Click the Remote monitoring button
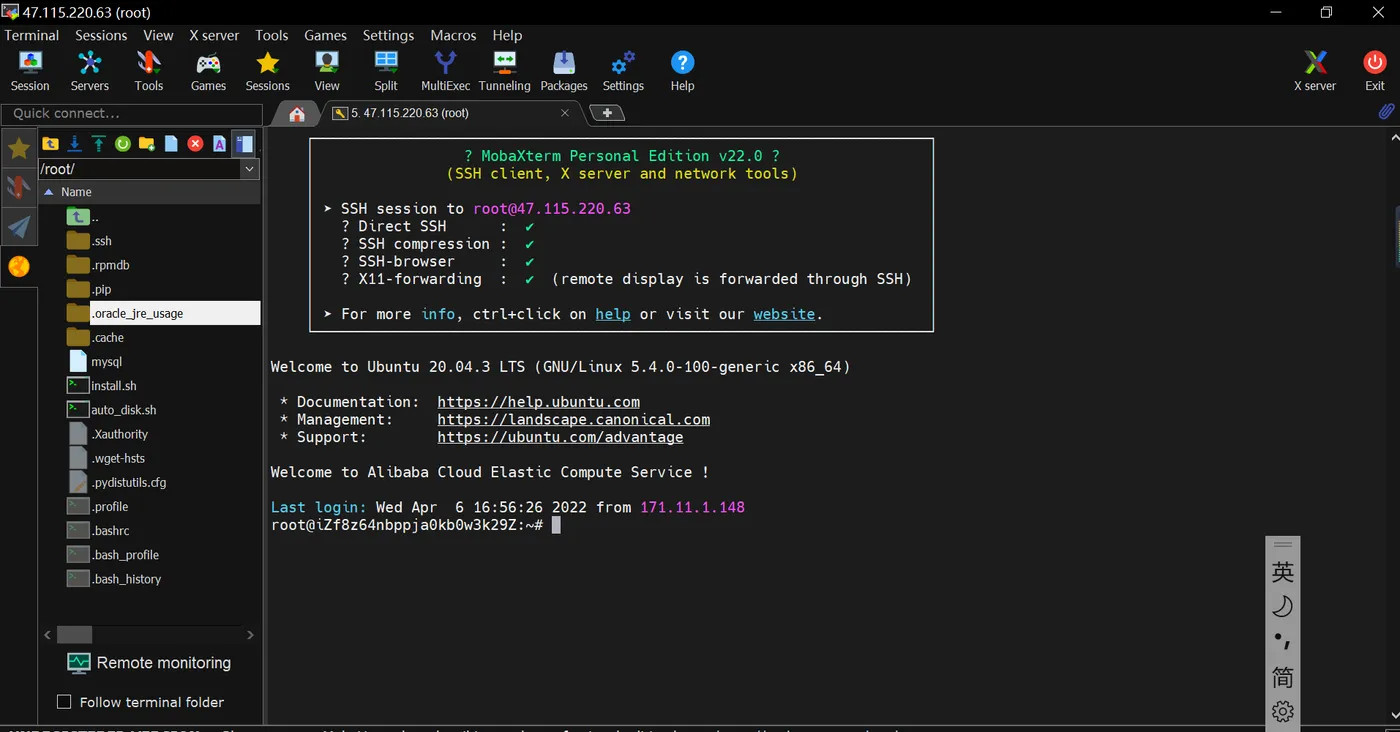Screen dimensions: 1400x732 148,662
